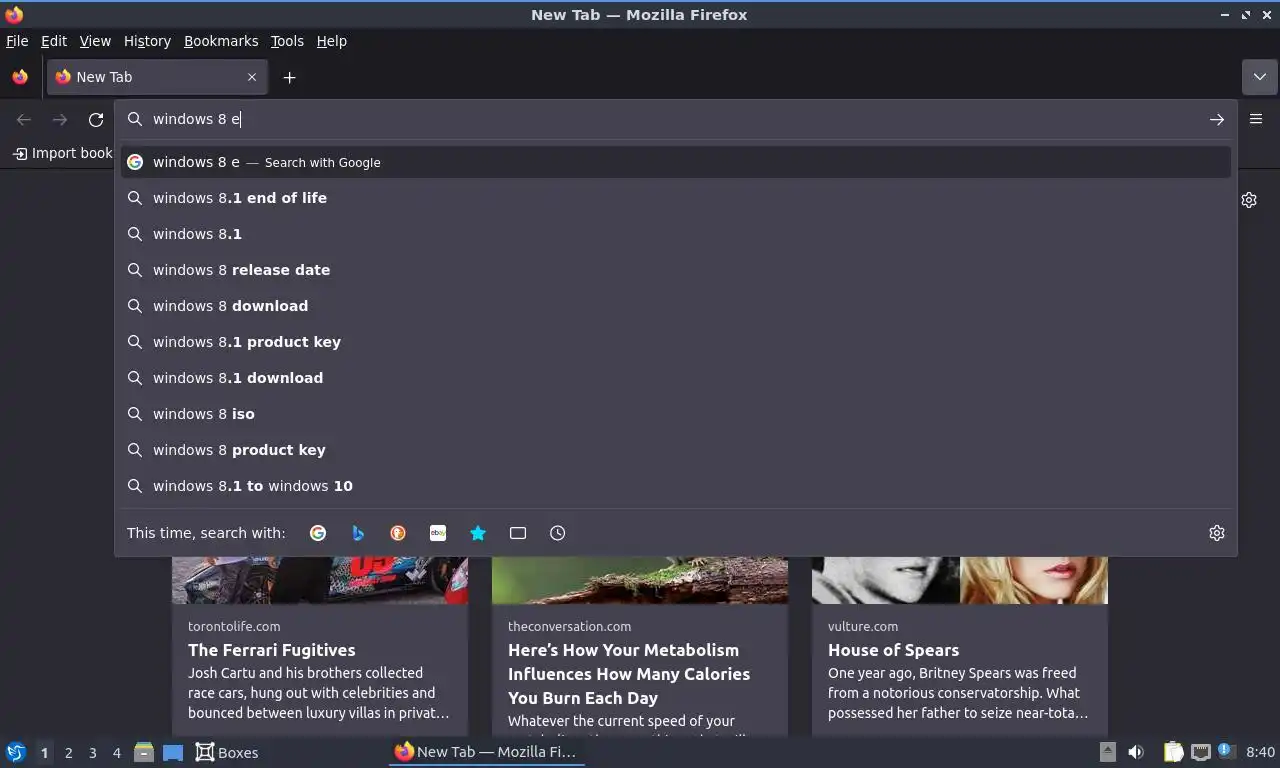The height and width of the screenshot is (768, 1280).
Task: Expand the tray up-arrow icon
Action: coord(1108,752)
